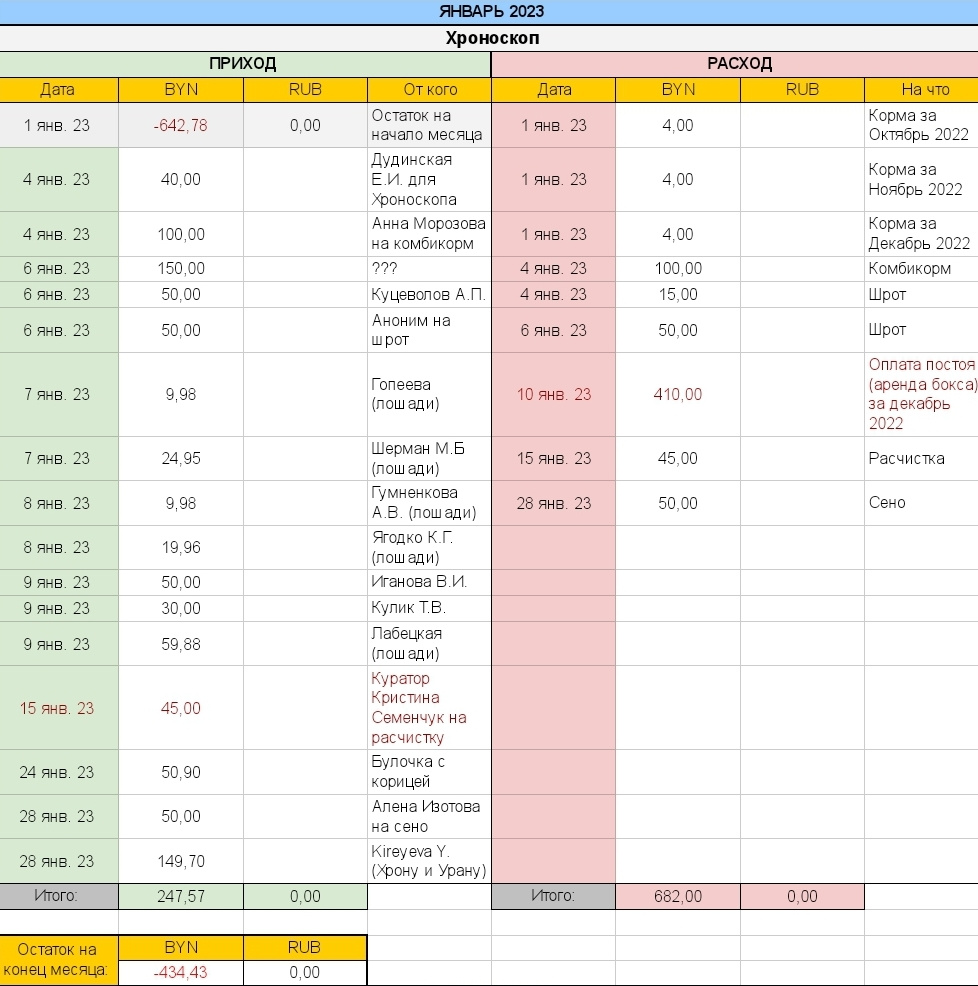Image resolution: width=978 pixels, height=986 pixels.
Task: Click the ПРИХОД section header
Action: coord(244,64)
